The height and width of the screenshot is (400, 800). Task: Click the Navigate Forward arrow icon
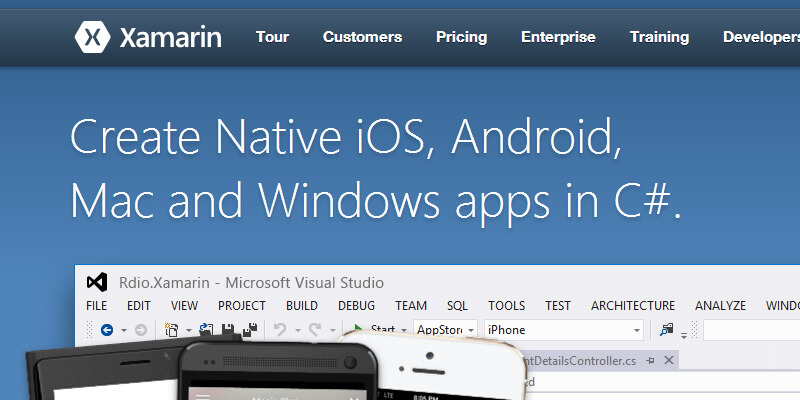click(x=141, y=330)
